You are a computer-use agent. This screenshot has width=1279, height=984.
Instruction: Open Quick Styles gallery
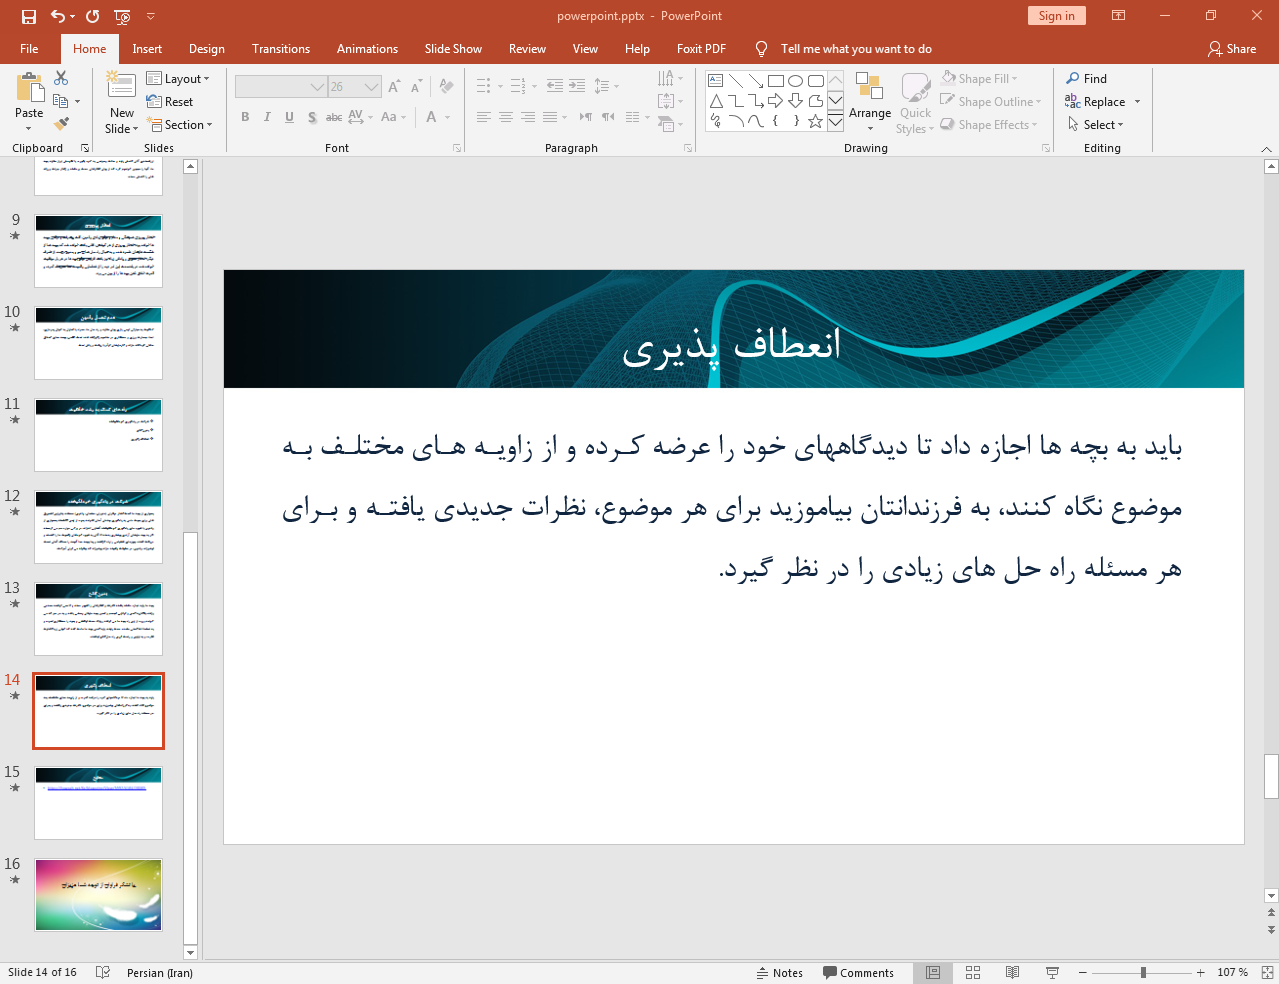(915, 102)
